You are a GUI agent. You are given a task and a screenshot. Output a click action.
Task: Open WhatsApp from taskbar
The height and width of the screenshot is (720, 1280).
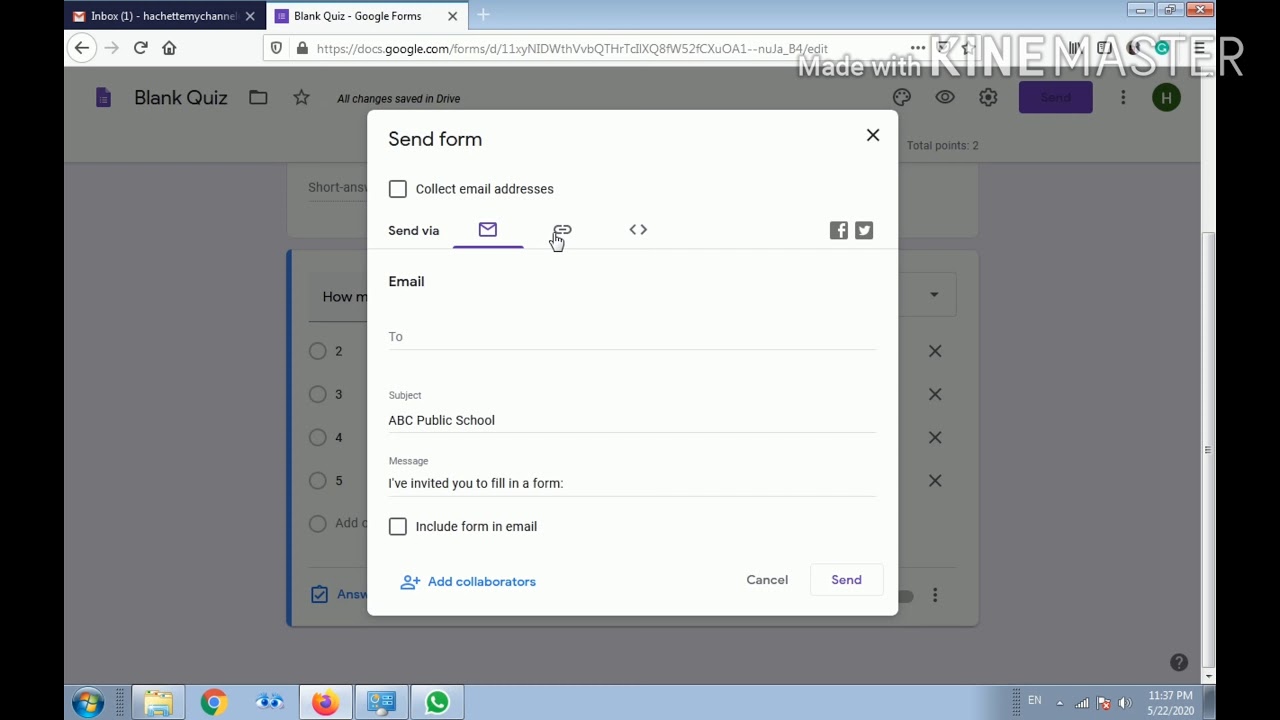437,703
